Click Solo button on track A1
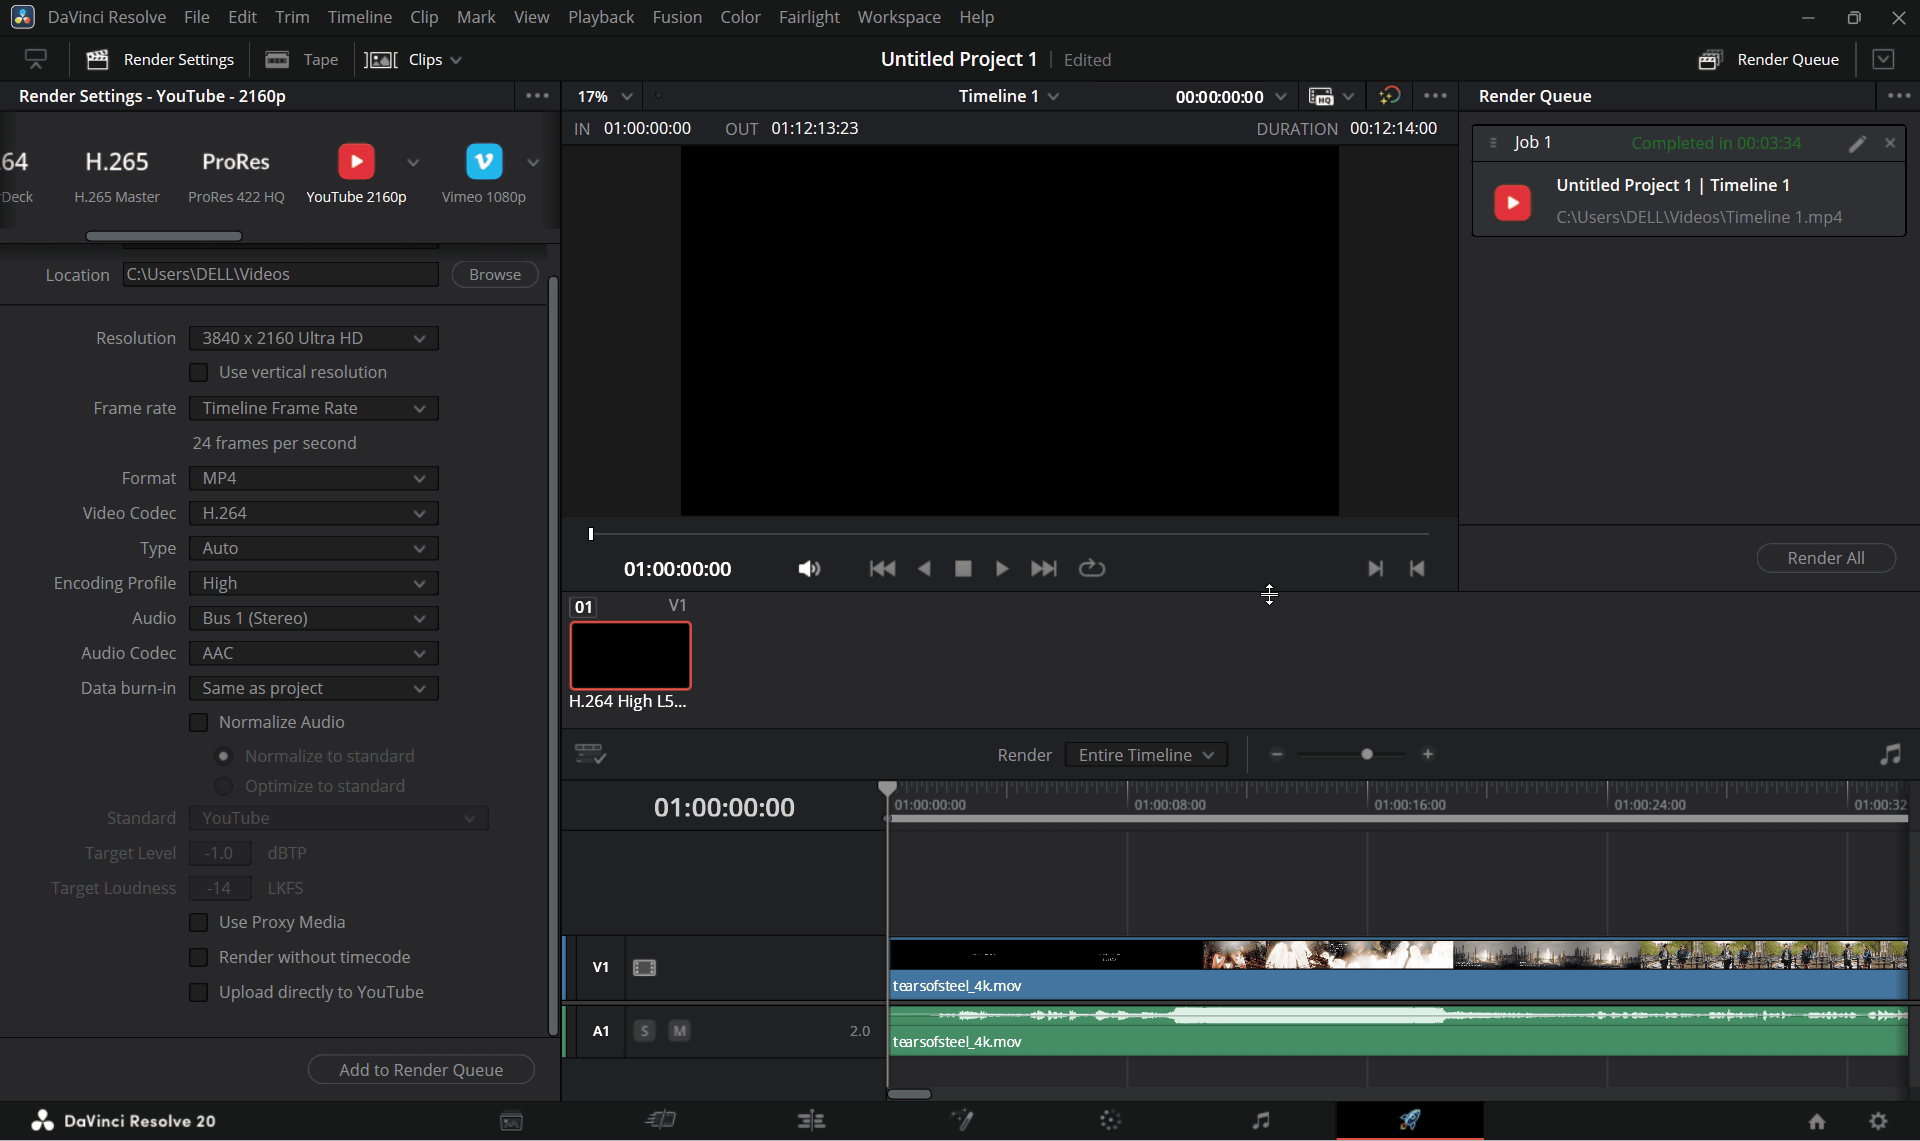 645,1031
